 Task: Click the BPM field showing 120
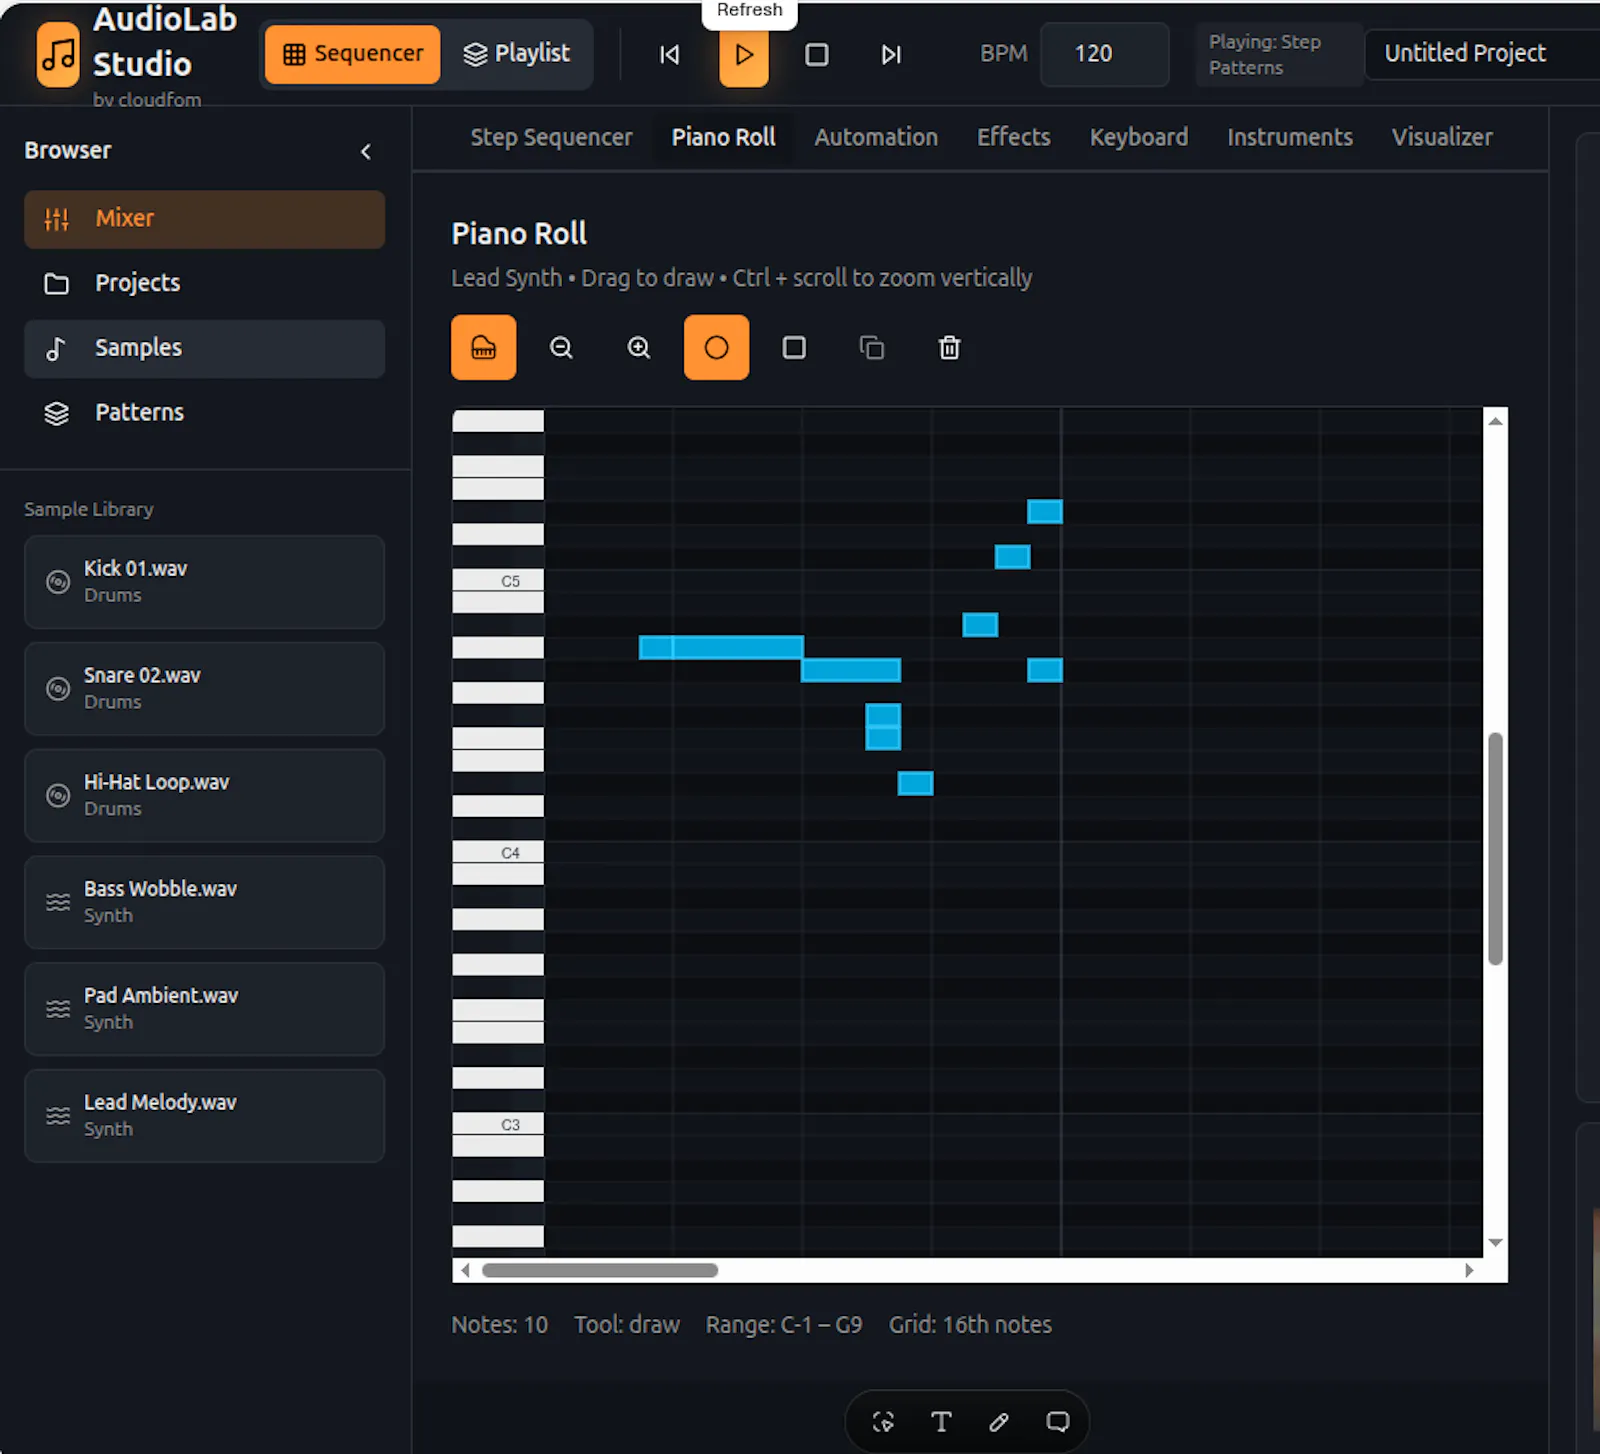pyautogui.click(x=1104, y=54)
